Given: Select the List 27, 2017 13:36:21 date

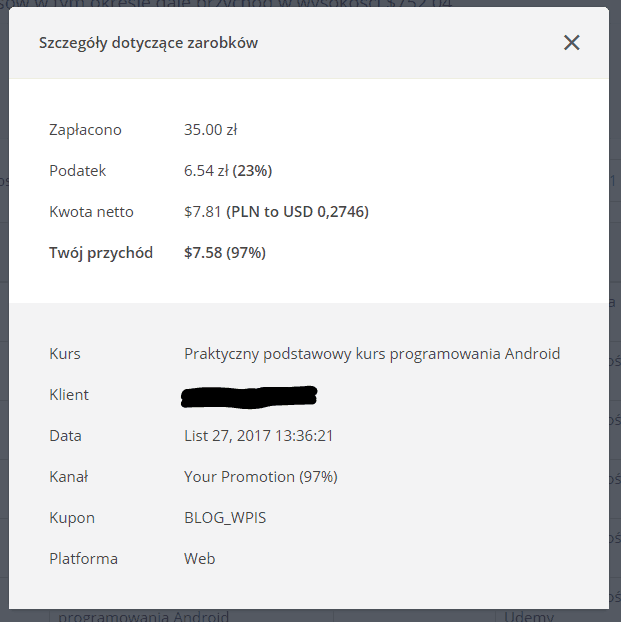Looking at the screenshot, I should point(258,436).
